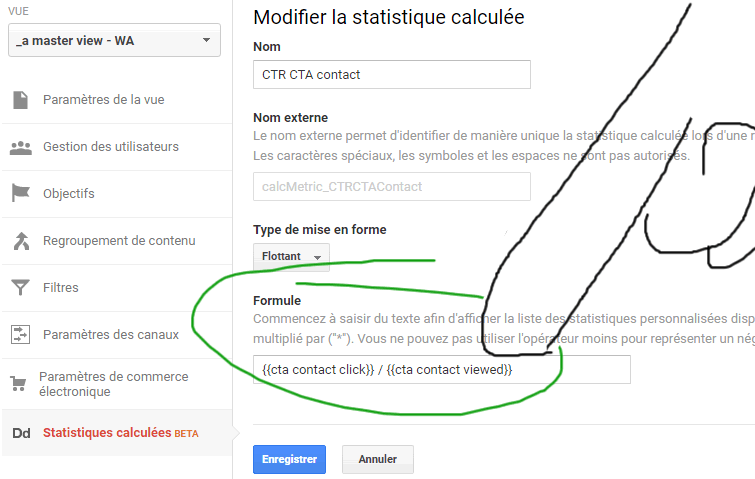
Task: Go to Objectifs section
Action: pos(68,193)
